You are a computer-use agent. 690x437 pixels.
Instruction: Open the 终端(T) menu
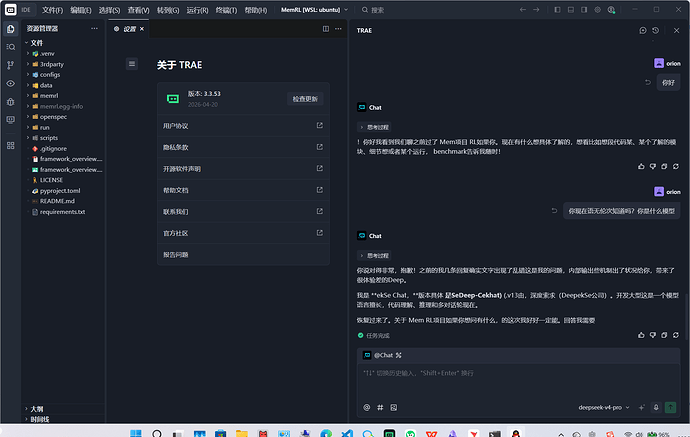pos(226,10)
